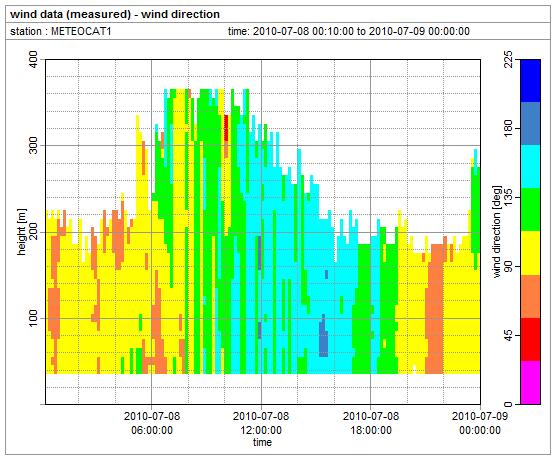556x460 pixels.
Task: Click the green color band in the legend
Action: click(530, 210)
